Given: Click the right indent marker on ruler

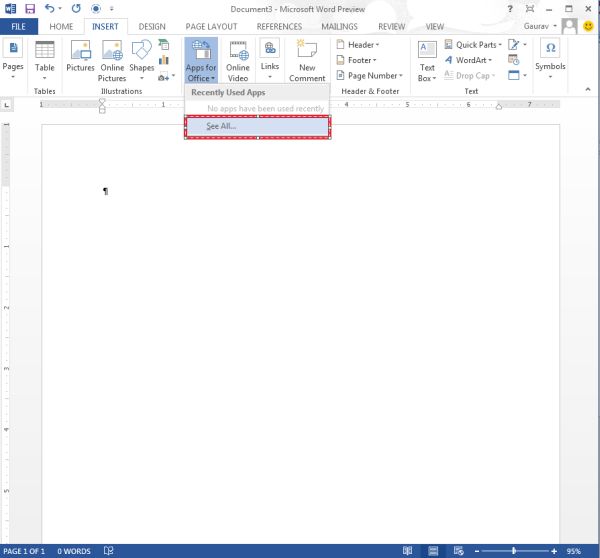Looking at the screenshot, I should [499, 107].
